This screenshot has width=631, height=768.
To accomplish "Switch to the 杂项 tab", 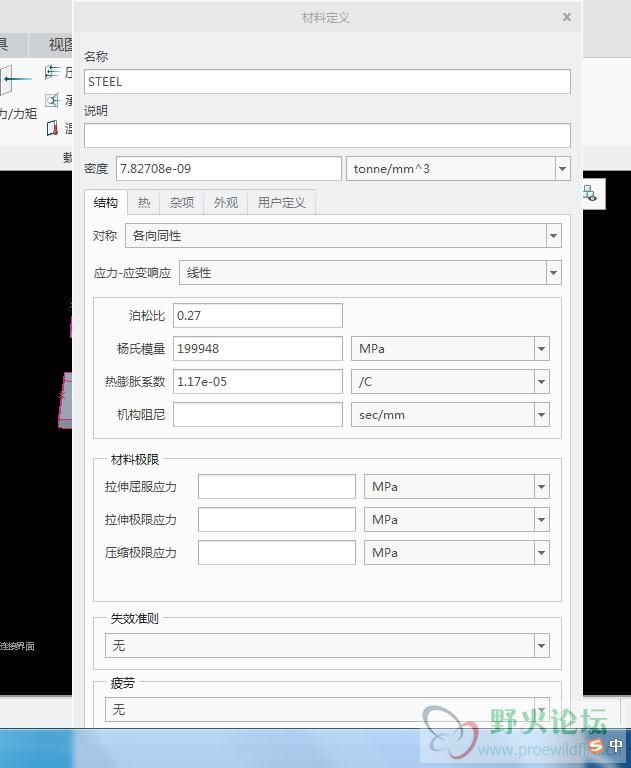I will point(182,202).
